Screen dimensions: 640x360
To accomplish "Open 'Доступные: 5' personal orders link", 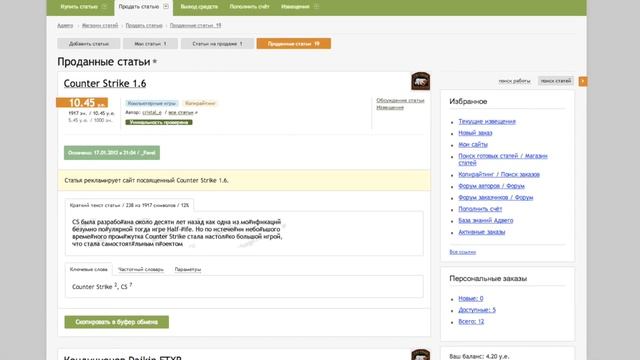I will point(477,310).
